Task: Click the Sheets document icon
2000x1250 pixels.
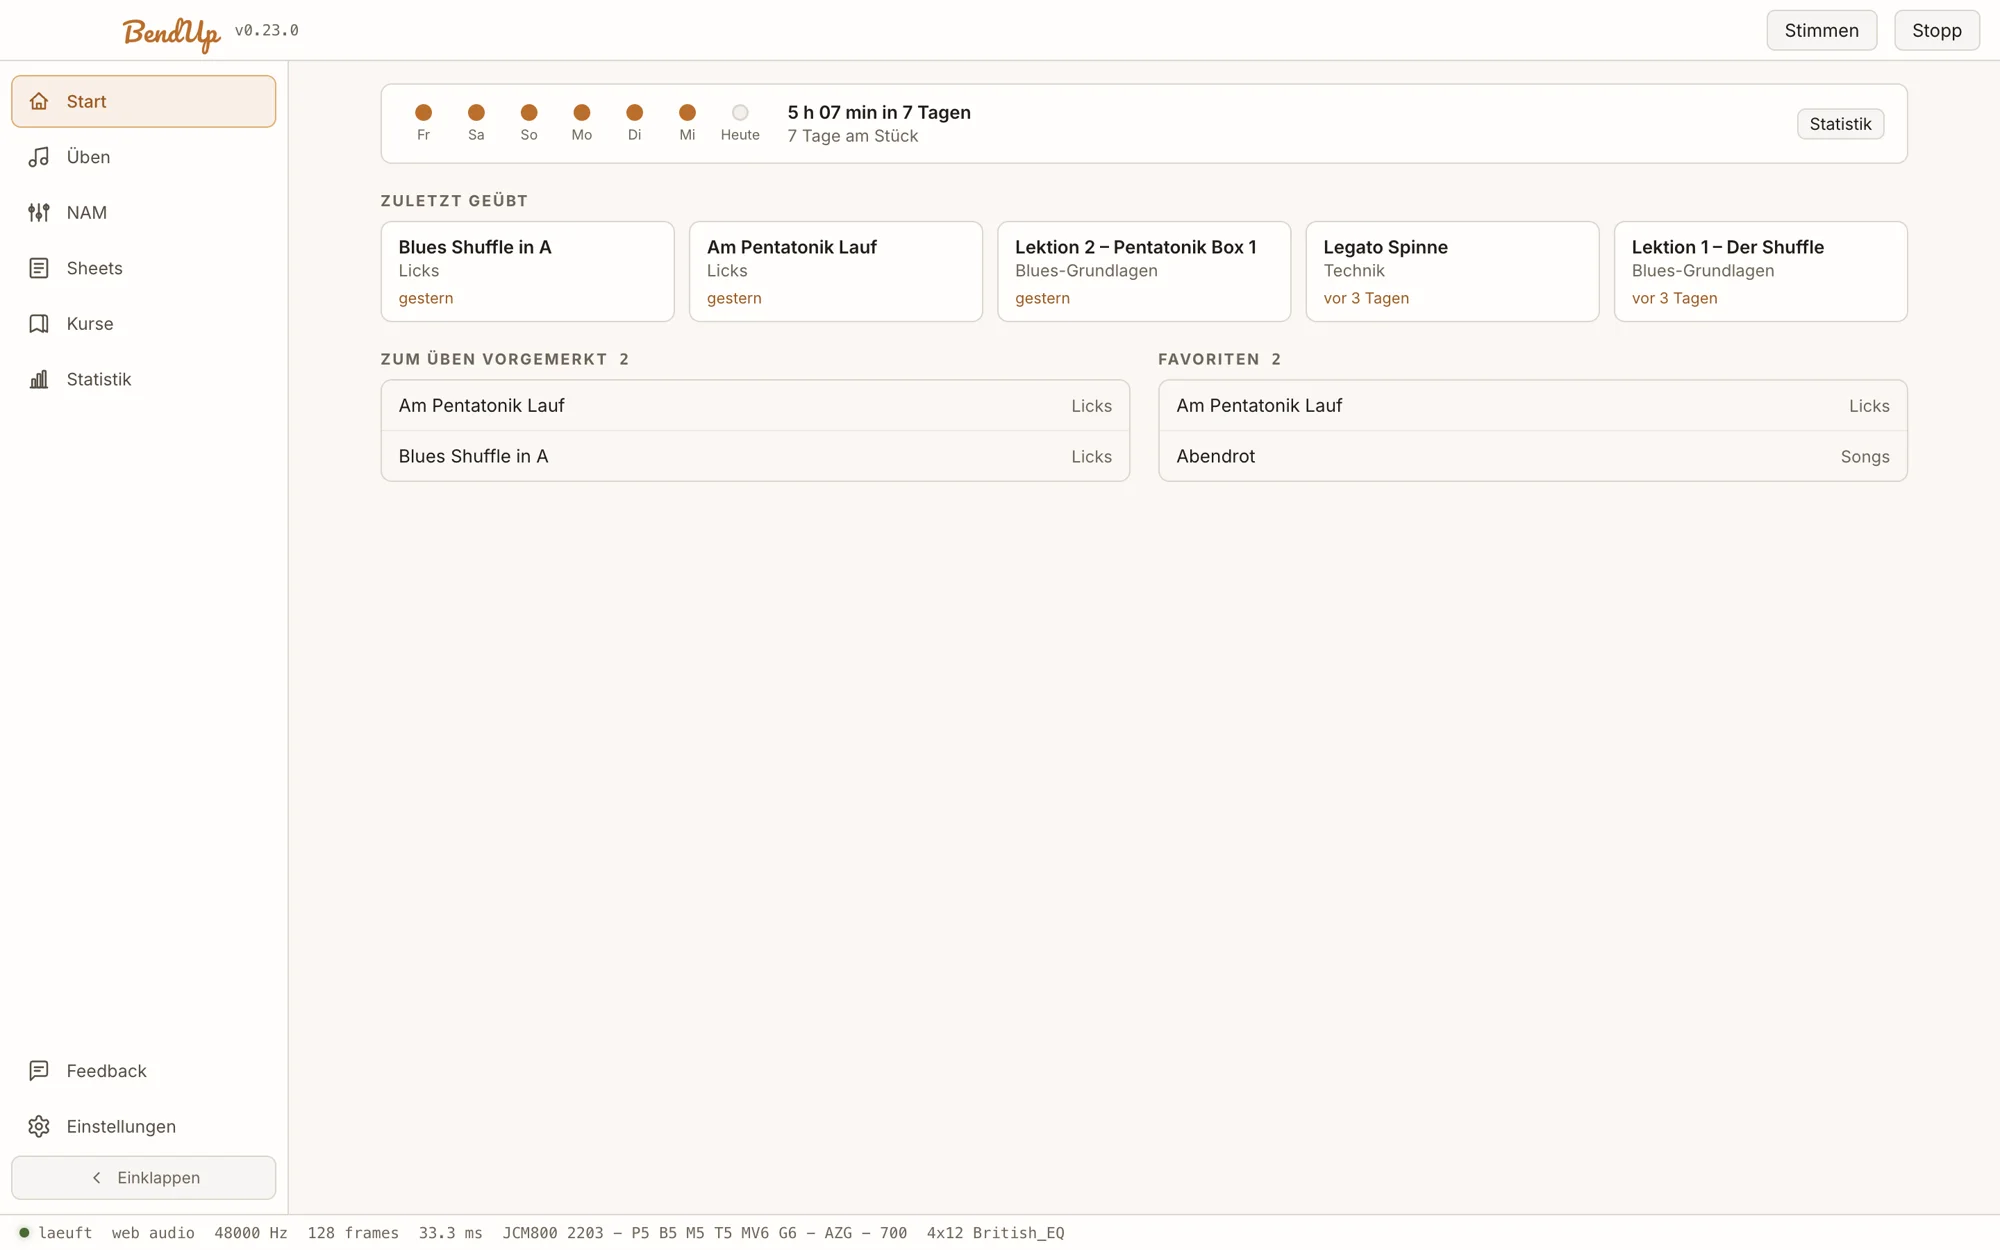Action: pyautogui.click(x=39, y=268)
